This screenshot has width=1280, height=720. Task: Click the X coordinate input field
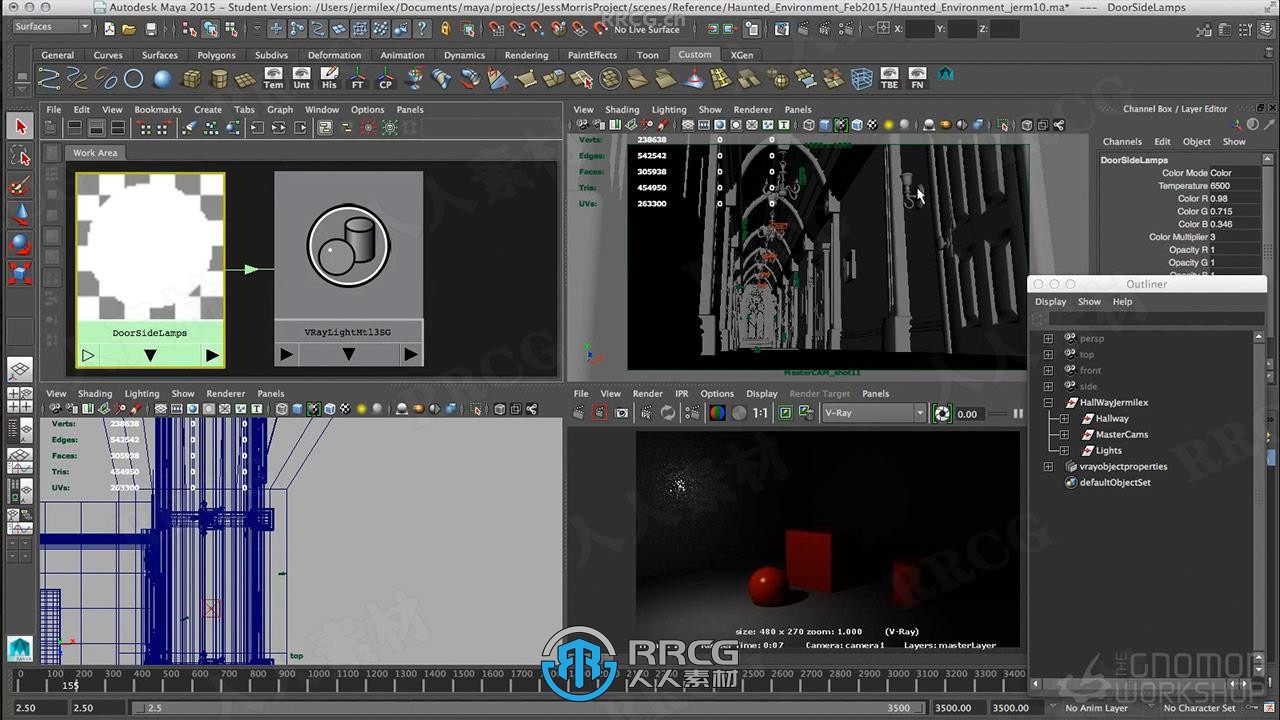point(919,29)
